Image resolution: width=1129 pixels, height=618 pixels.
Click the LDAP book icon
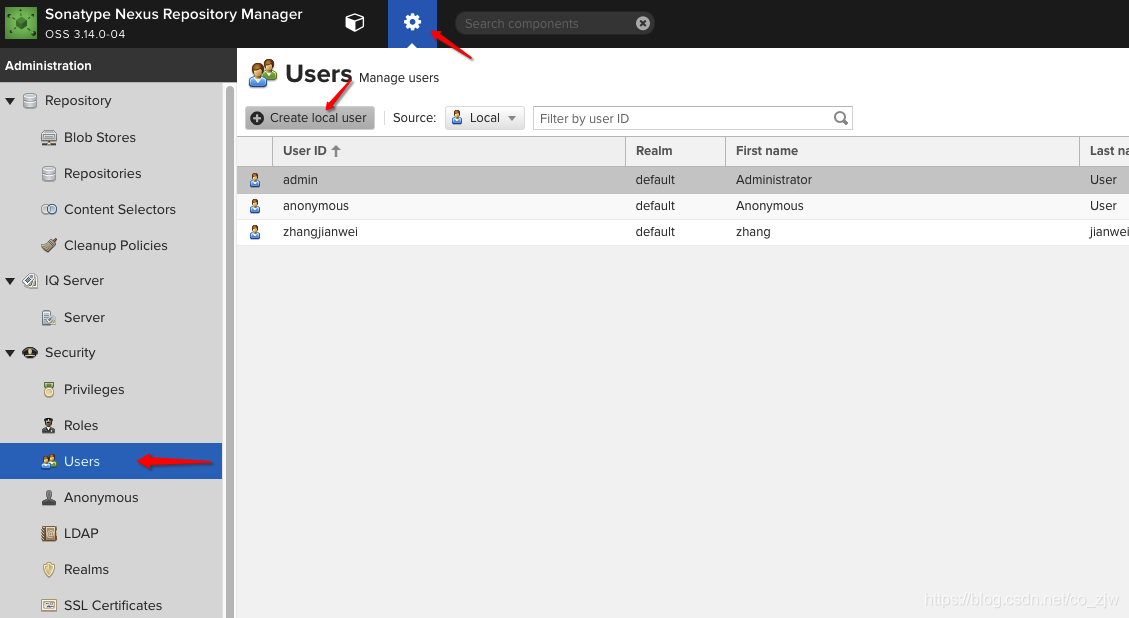click(x=49, y=534)
